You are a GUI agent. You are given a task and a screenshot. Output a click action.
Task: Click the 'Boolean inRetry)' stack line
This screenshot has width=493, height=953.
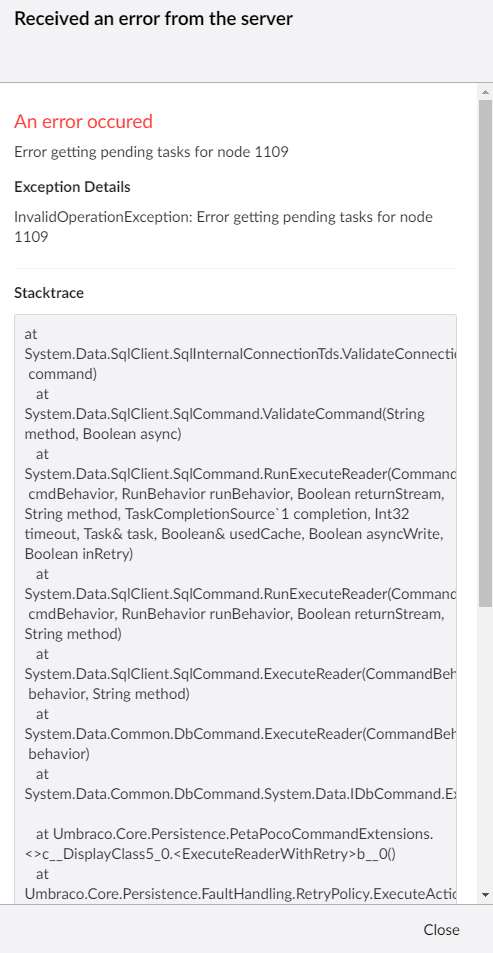pyautogui.click(x=78, y=554)
